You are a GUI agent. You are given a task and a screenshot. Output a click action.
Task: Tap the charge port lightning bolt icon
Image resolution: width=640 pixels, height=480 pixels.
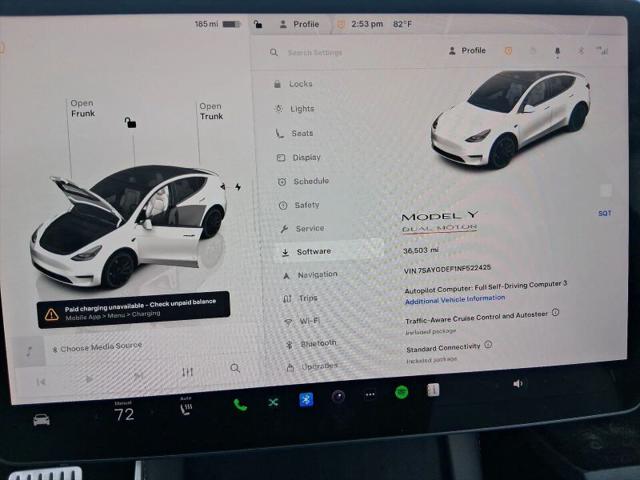[238, 187]
